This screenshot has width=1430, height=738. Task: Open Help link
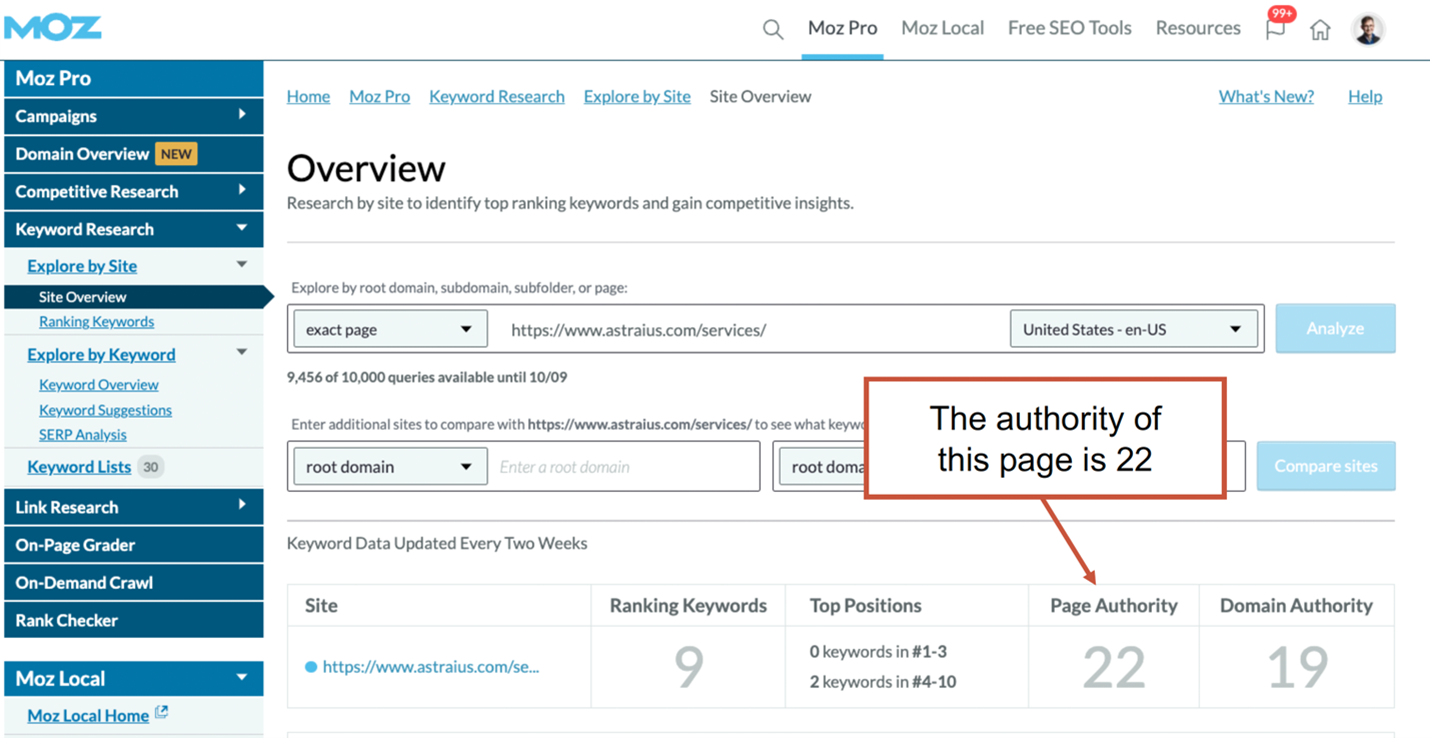click(x=1365, y=97)
